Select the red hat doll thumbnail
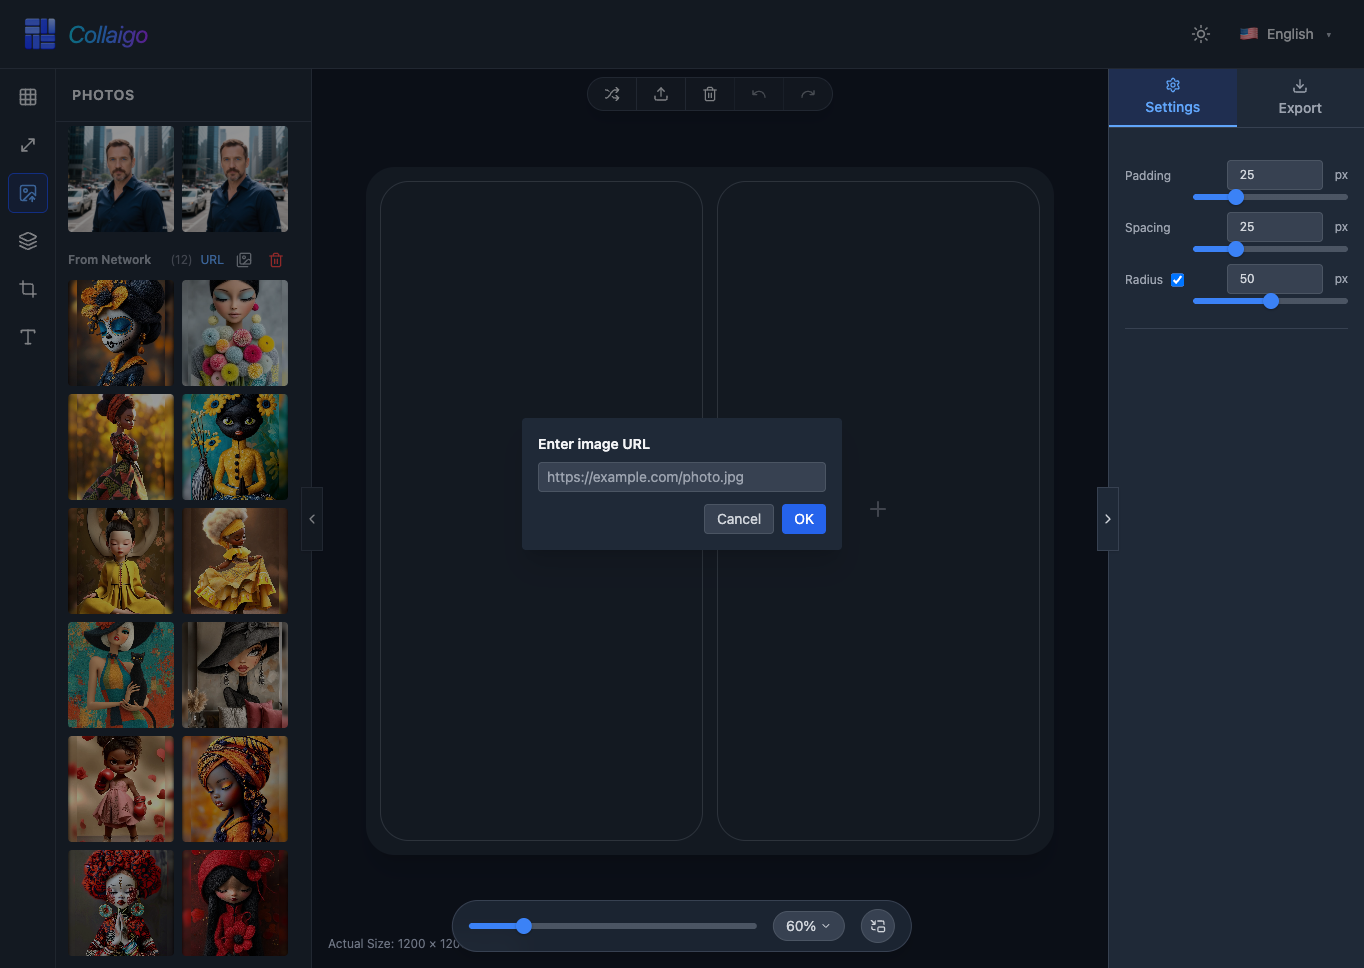 click(235, 903)
